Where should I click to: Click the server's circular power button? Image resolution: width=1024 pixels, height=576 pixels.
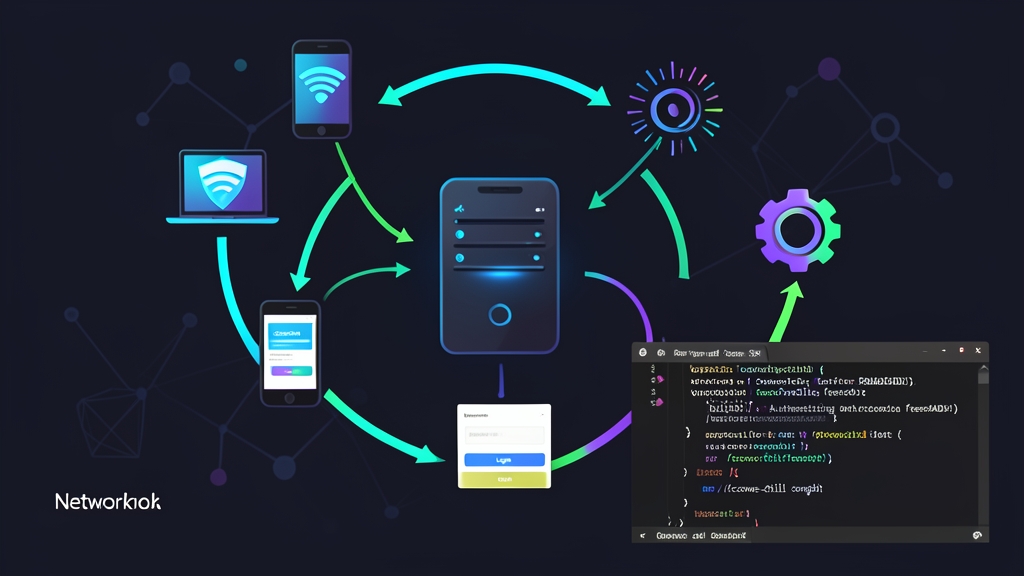(500, 315)
